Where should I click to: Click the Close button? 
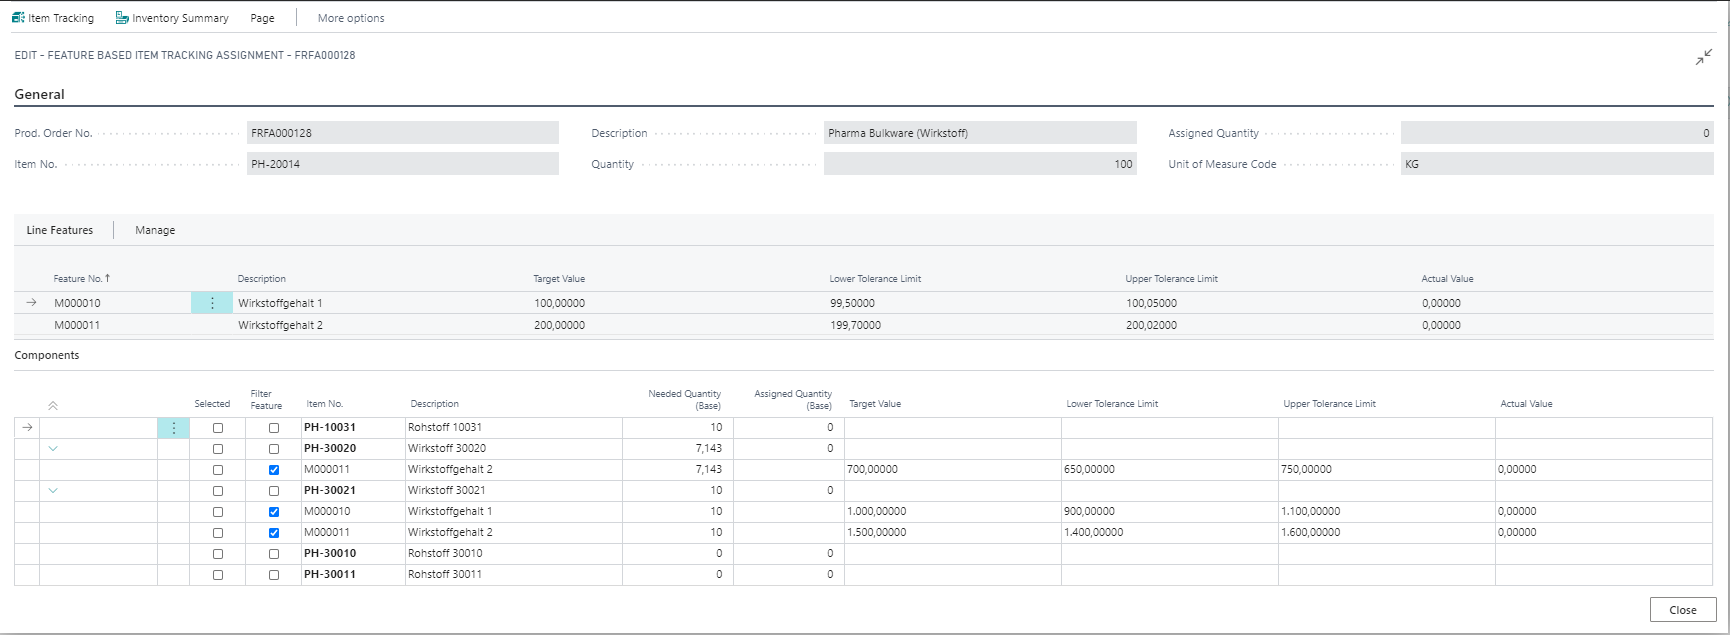click(1683, 610)
